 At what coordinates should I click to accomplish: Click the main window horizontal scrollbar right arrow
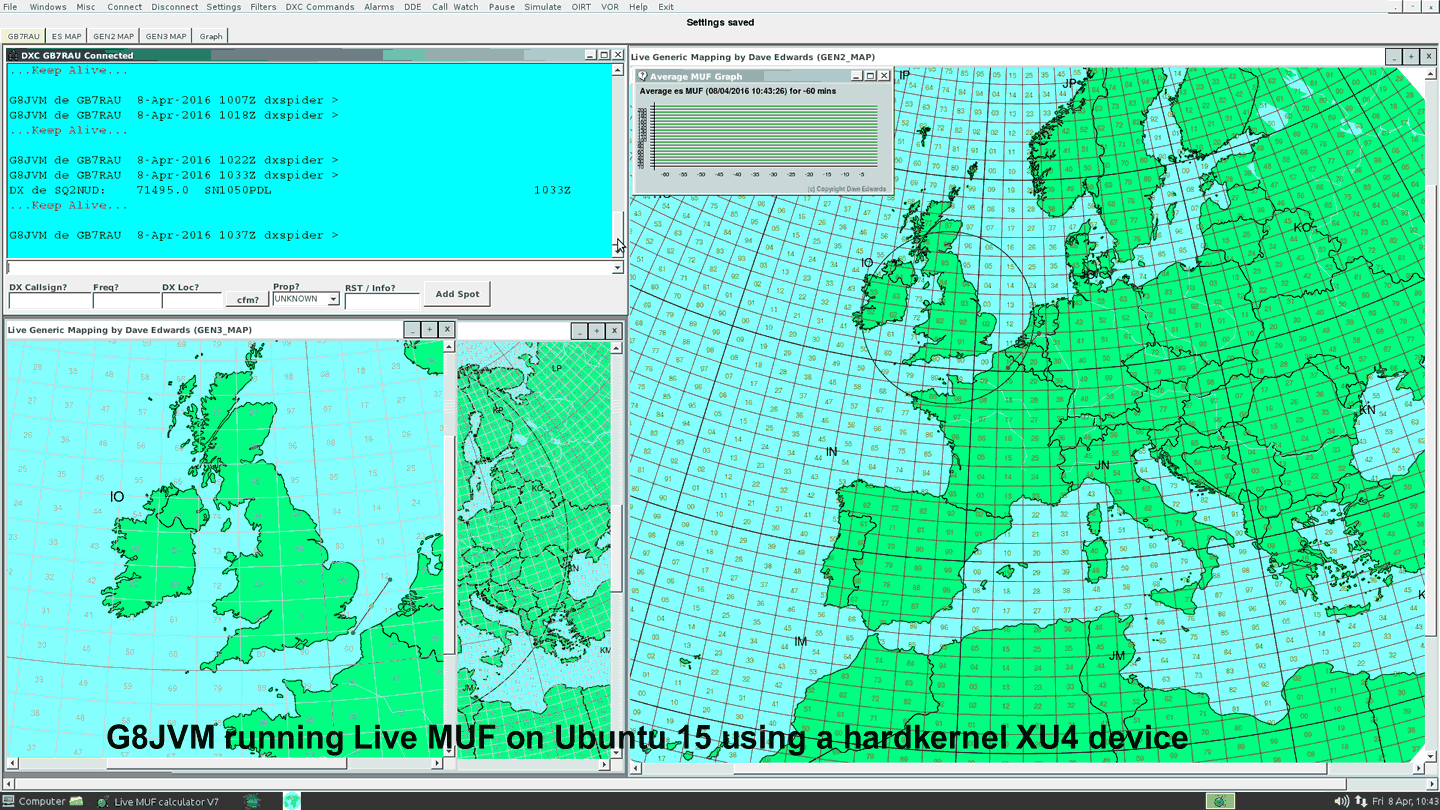[1432, 784]
